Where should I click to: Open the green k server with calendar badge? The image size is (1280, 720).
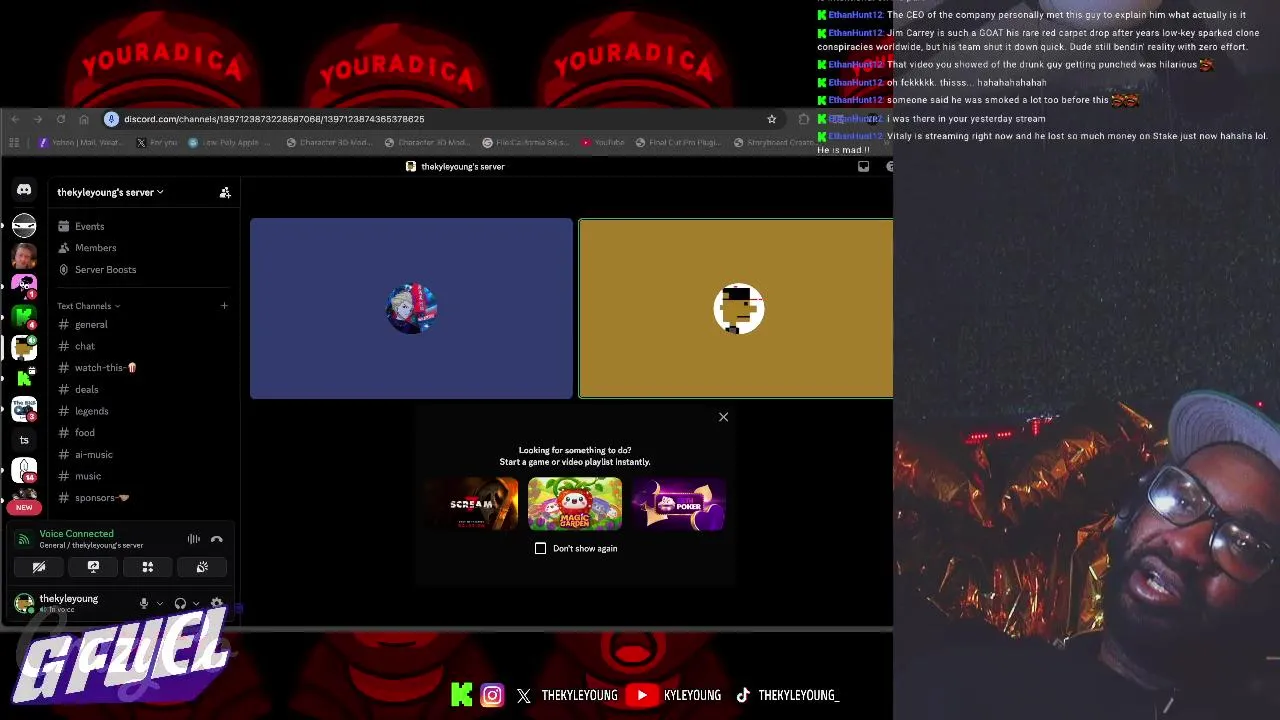click(24, 378)
